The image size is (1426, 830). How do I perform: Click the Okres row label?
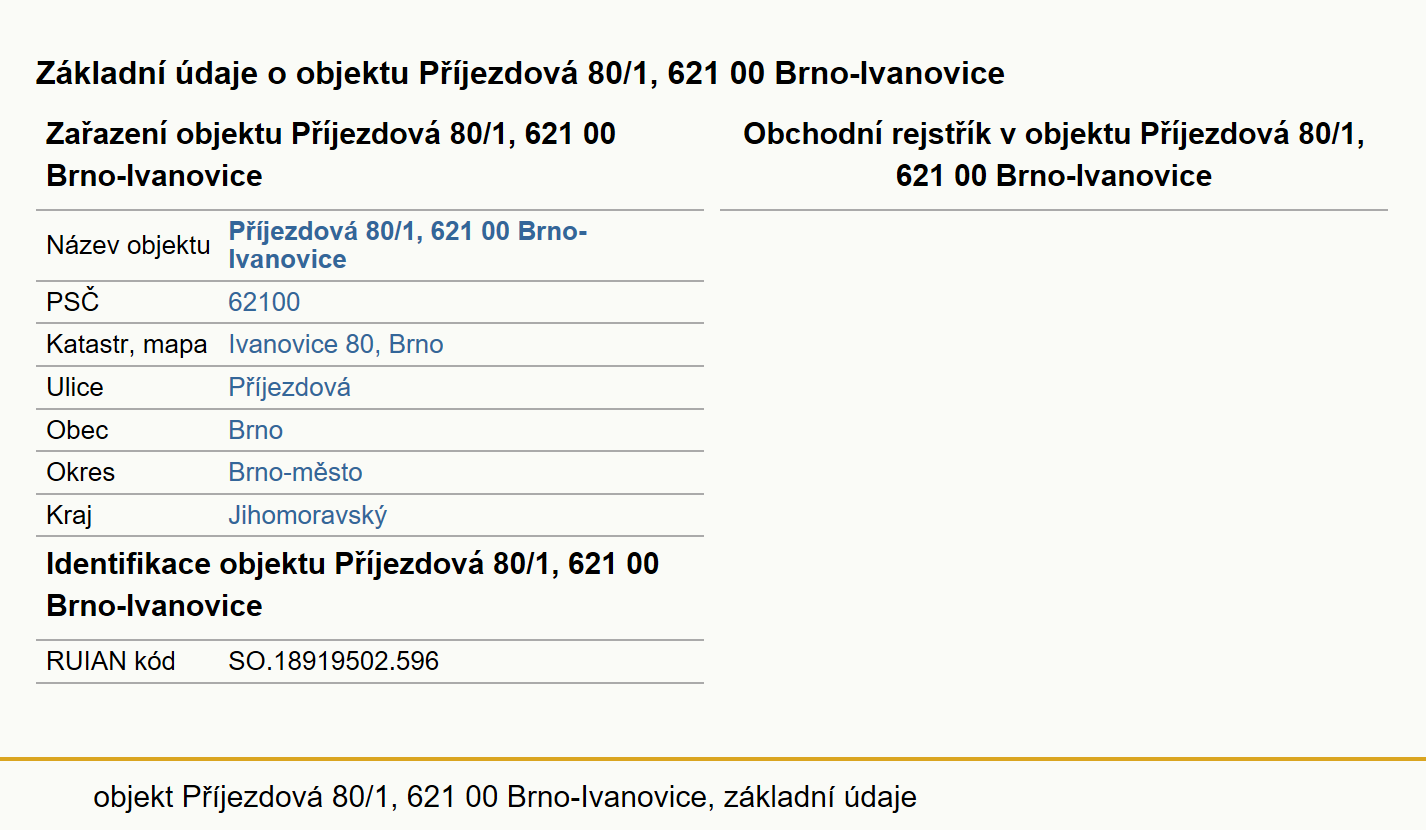click(x=81, y=472)
